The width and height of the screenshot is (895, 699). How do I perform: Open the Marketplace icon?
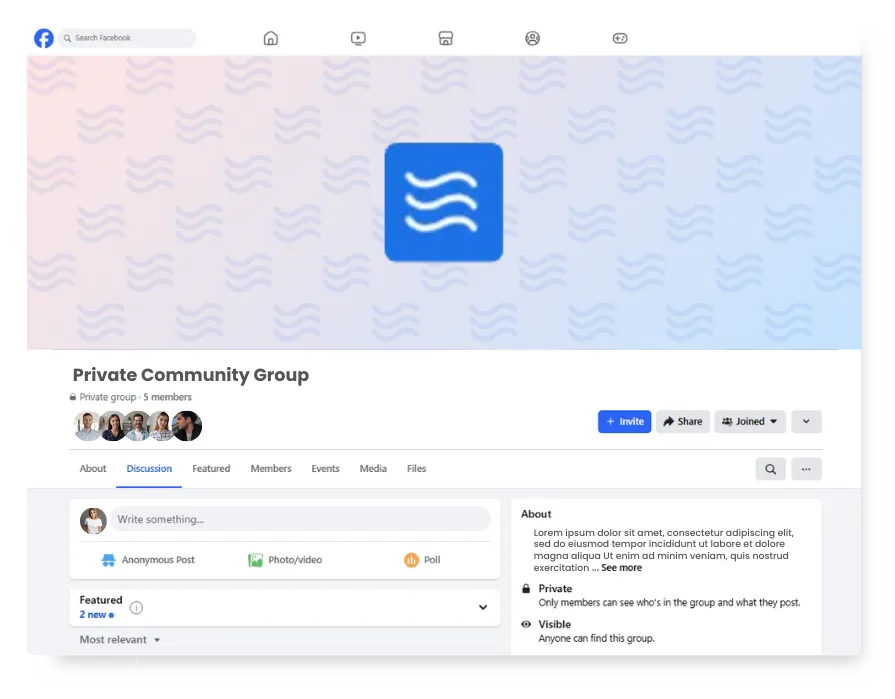pos(446,38)
